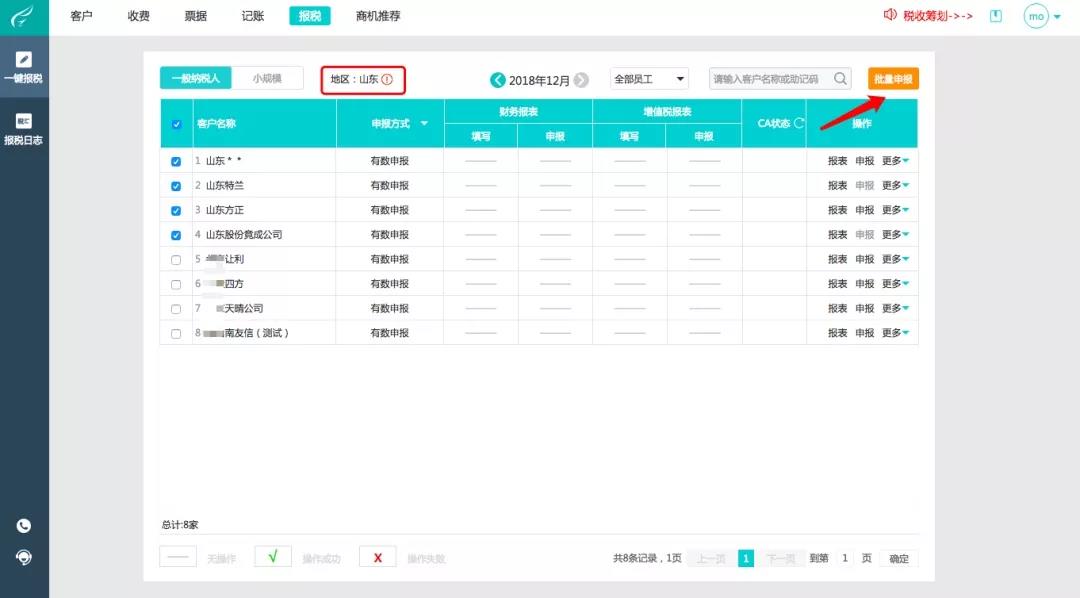The height and width of the screenshot is (598, 1080).
Task: Click the info icon beside 地区:山东
Action: coord(387,79)
